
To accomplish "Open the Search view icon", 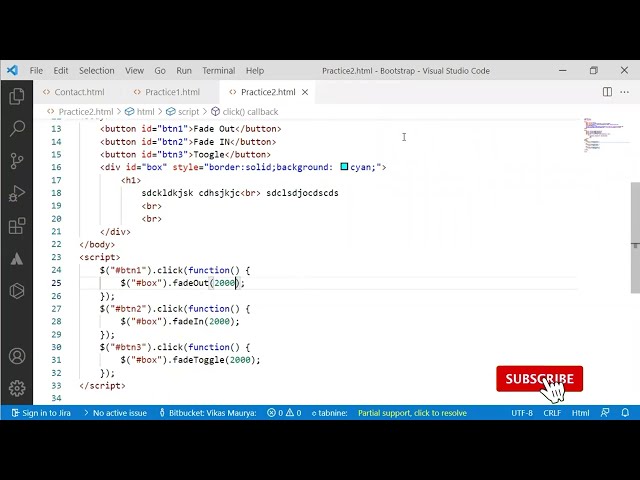I will [x=17, y=129].
